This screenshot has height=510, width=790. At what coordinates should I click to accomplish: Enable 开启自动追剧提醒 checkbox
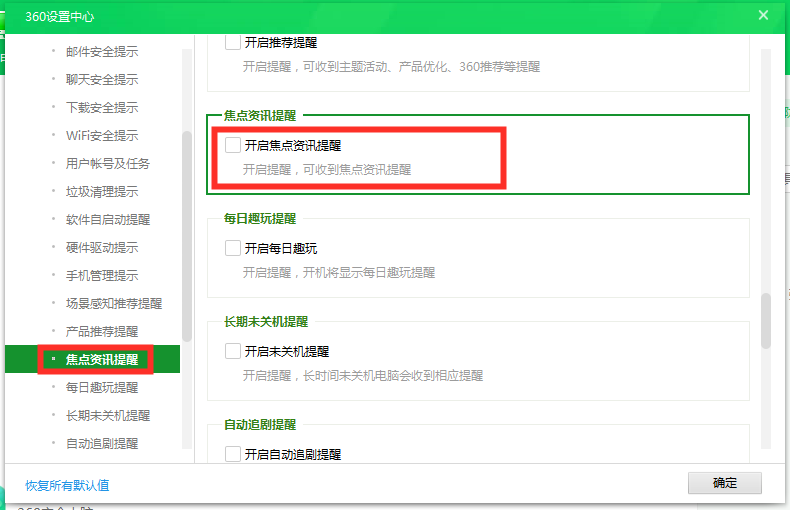233,454
